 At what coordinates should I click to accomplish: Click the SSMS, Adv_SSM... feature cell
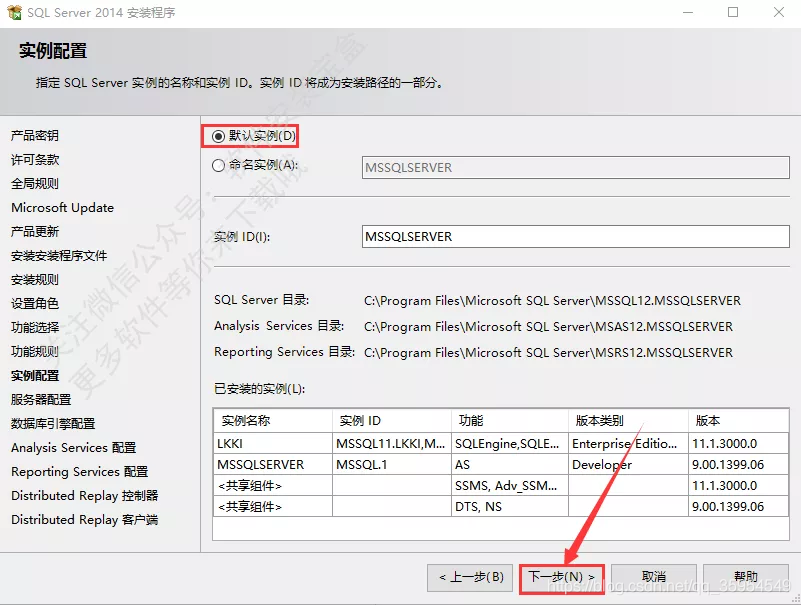(x=510, y=485)
